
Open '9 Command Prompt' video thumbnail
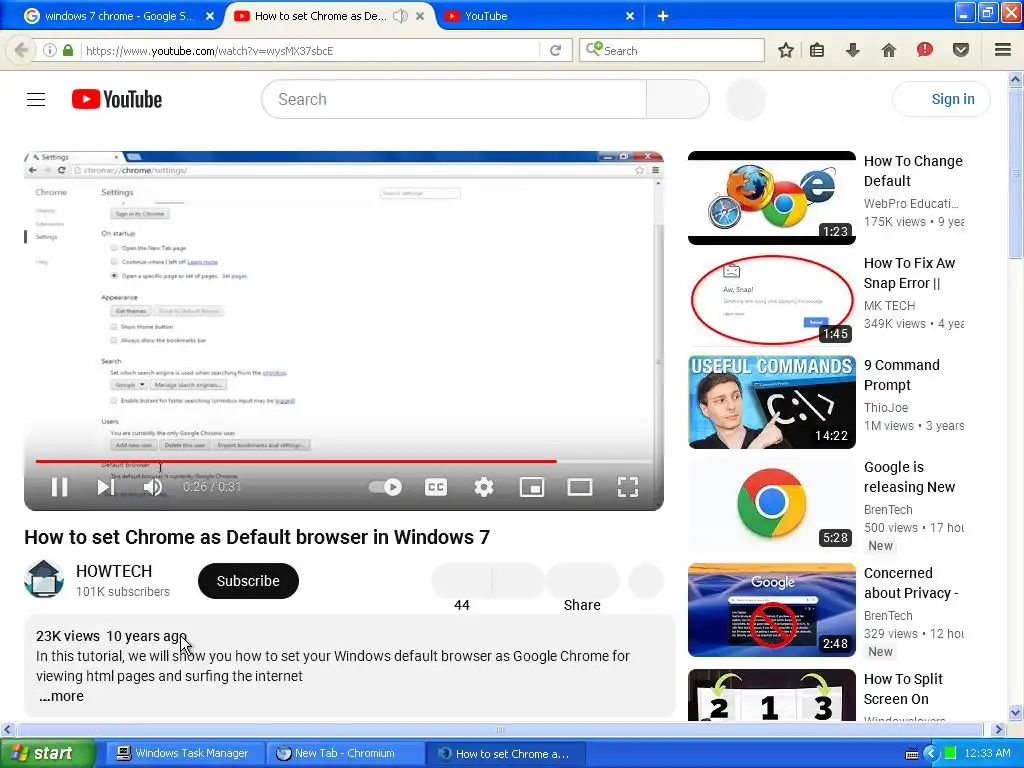point(771,402)
